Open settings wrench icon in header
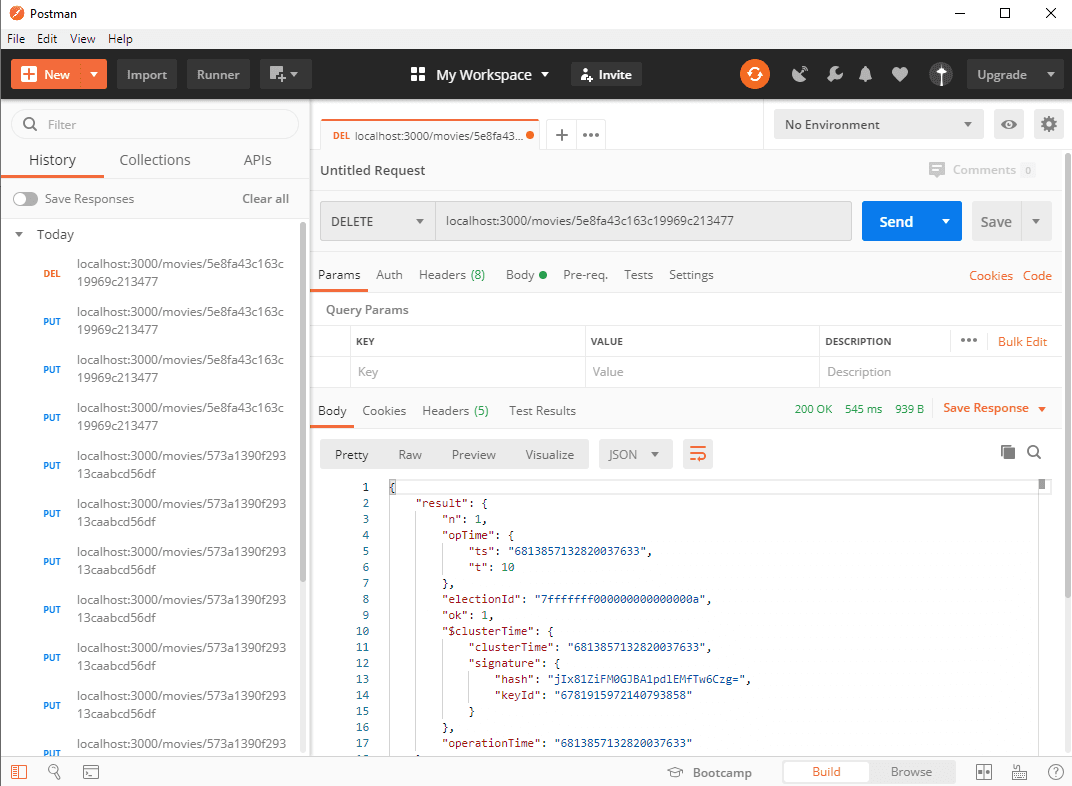The height and width of the screenshot is (786, 1072). 833,74
